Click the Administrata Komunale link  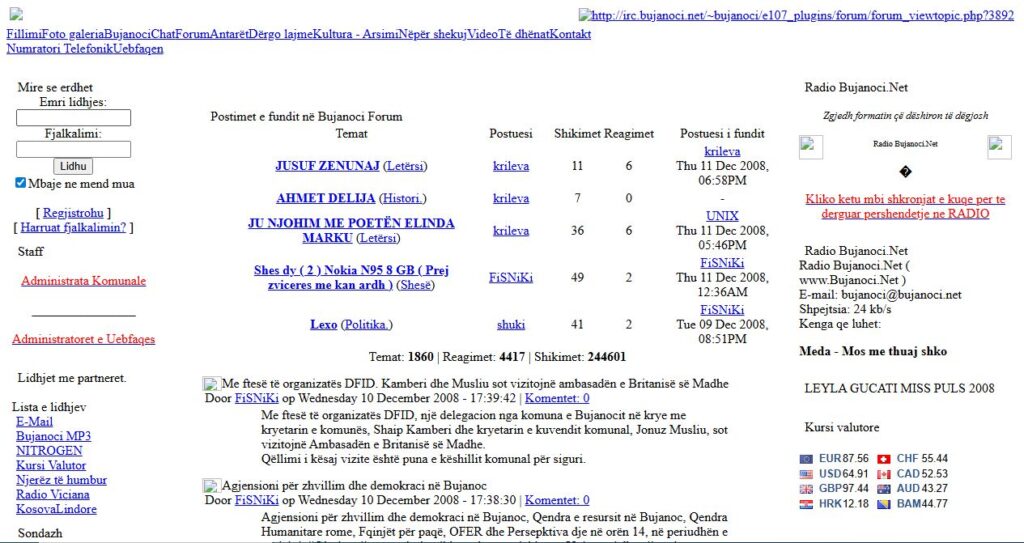[83, 281]
